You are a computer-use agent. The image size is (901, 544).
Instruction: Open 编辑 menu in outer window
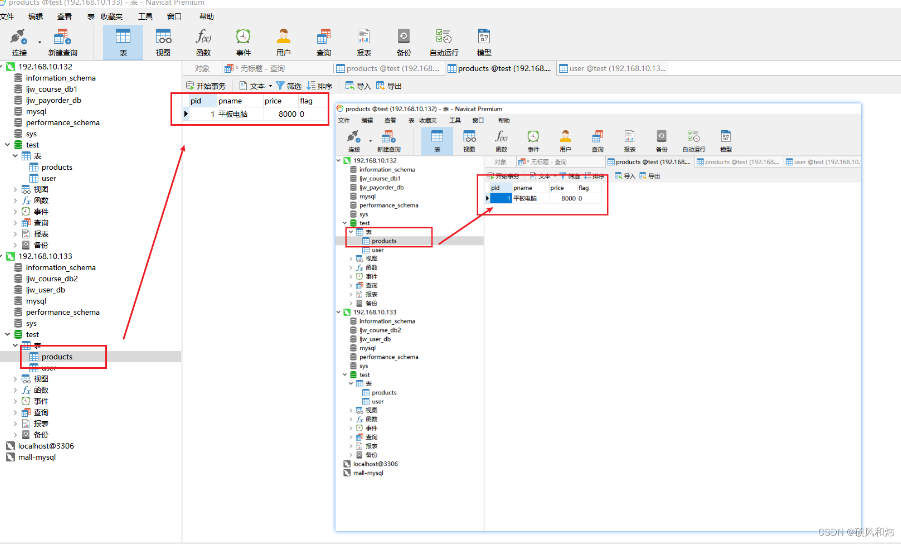[x=36, y=17]
